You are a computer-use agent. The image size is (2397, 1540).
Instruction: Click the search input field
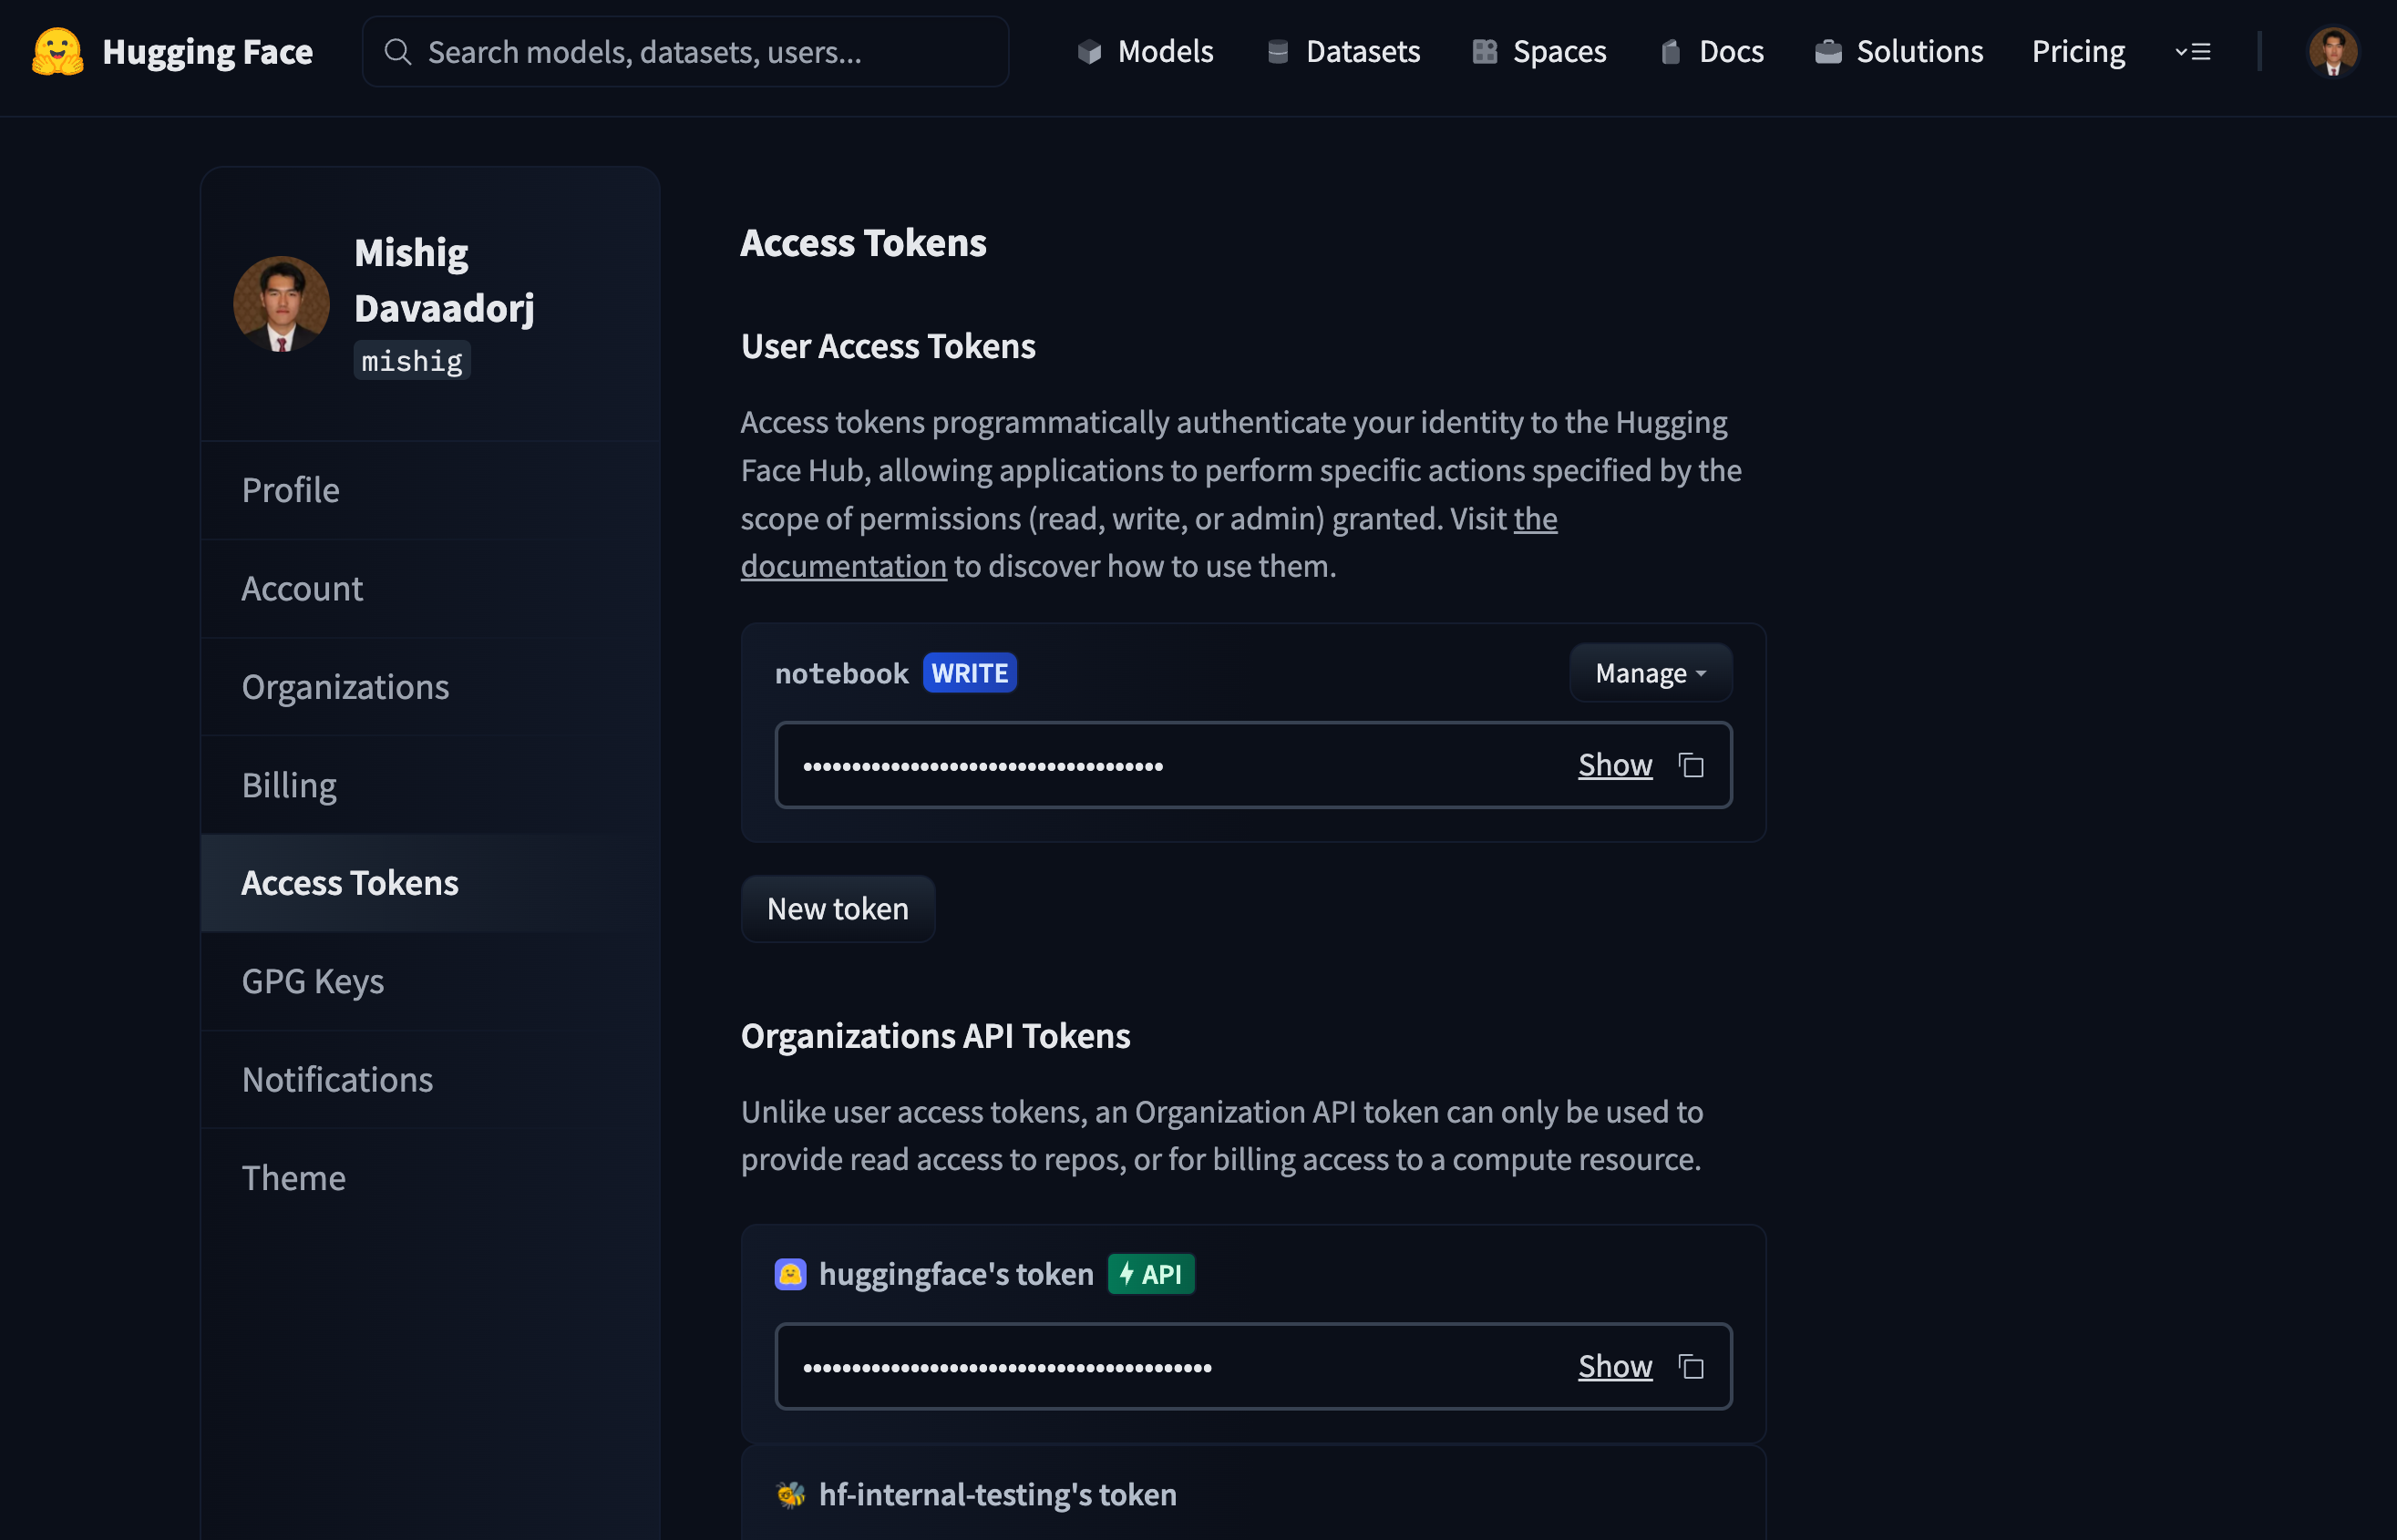(x=684, y=51)
